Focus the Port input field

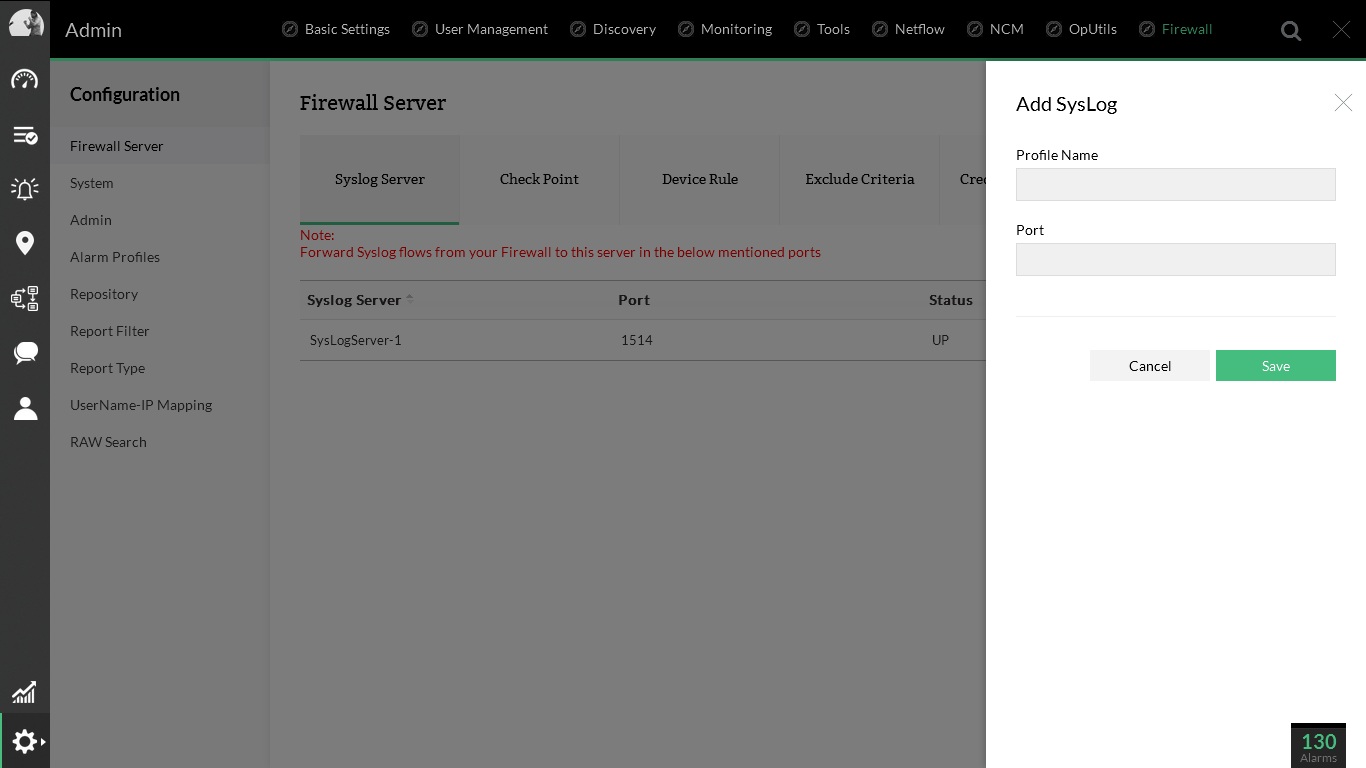[1175, 259]
